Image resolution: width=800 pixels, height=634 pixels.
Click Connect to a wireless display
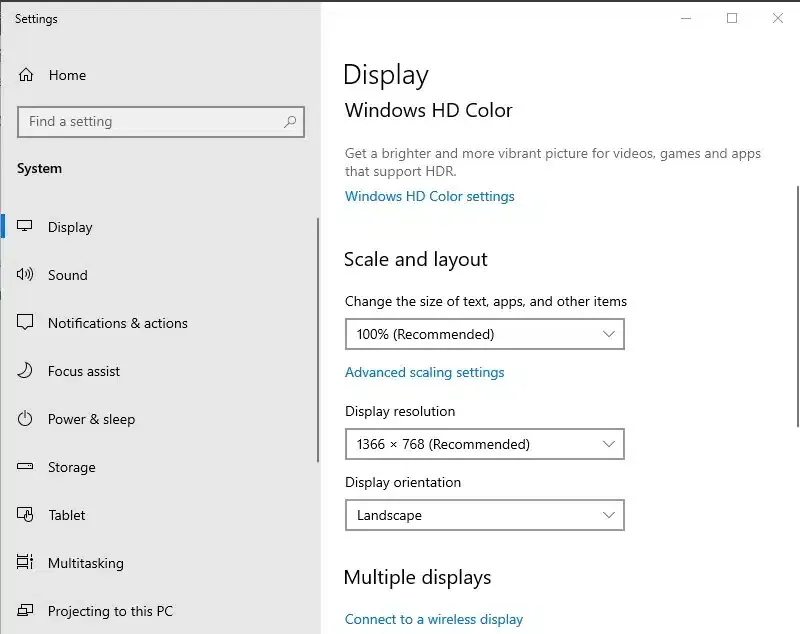[434, 619]
